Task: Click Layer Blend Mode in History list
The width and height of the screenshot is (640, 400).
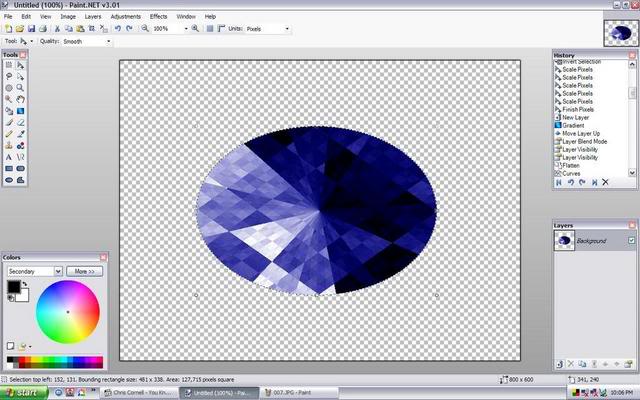Action: coord(584,141)
